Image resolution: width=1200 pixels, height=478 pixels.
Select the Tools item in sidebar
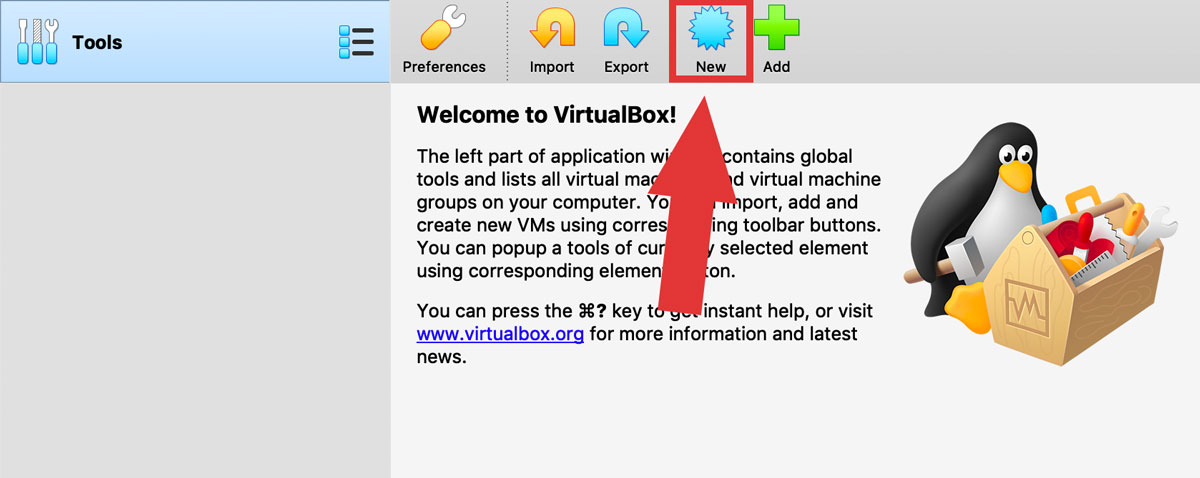(195, 42)
